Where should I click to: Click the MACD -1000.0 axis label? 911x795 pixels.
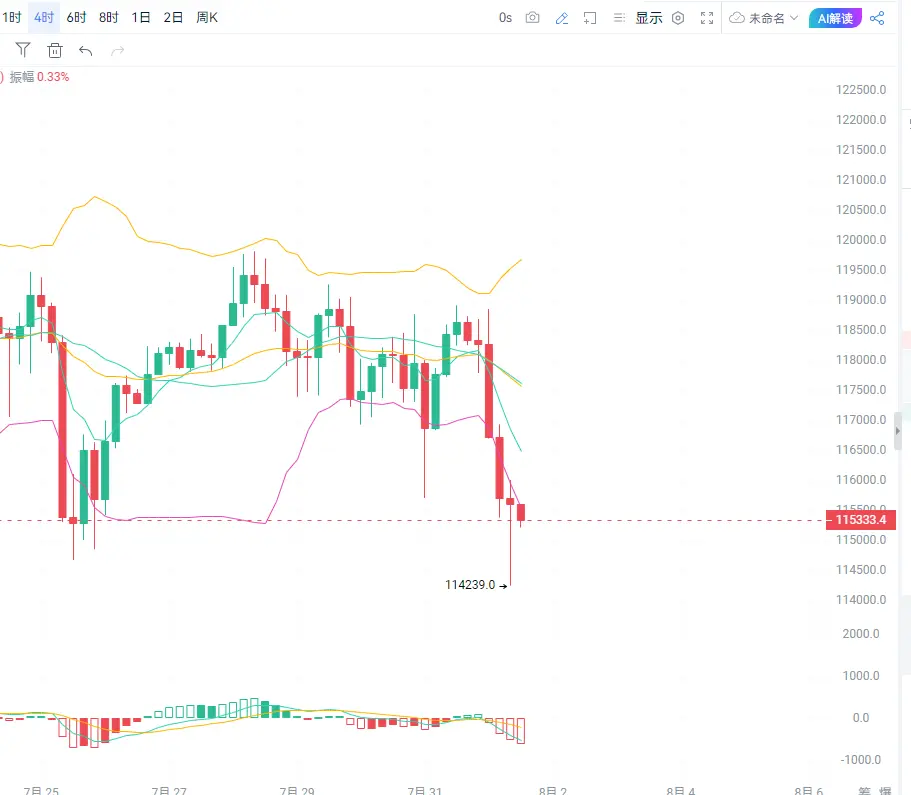click(860, 760)
